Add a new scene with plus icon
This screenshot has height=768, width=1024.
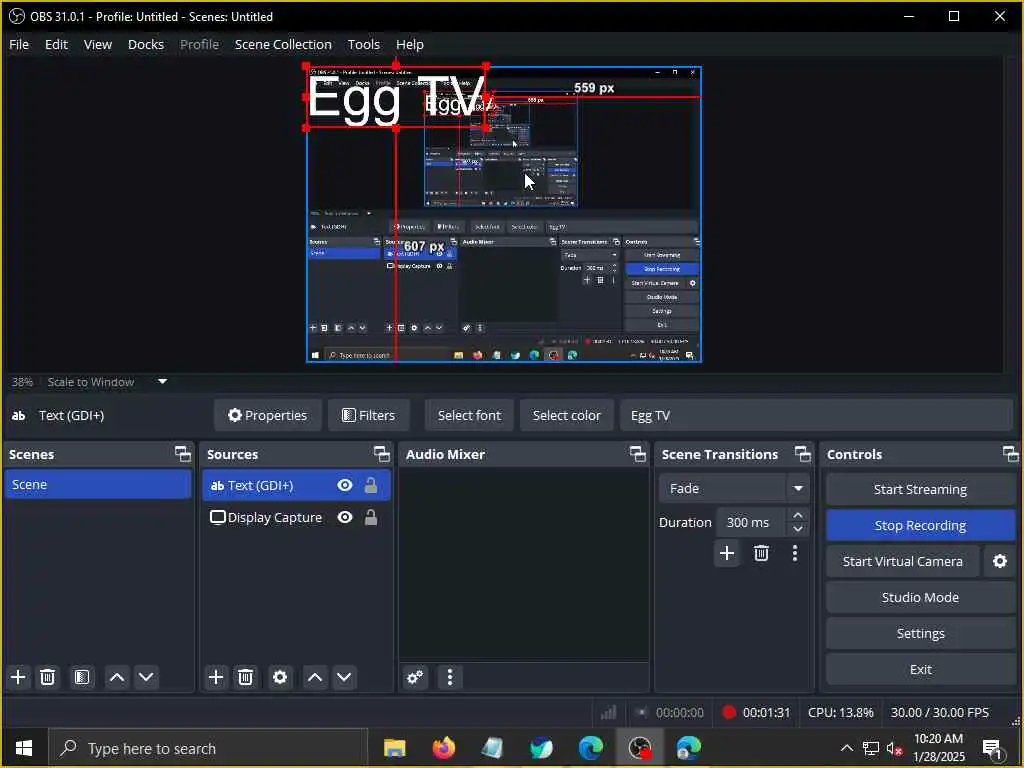point(18,677)
